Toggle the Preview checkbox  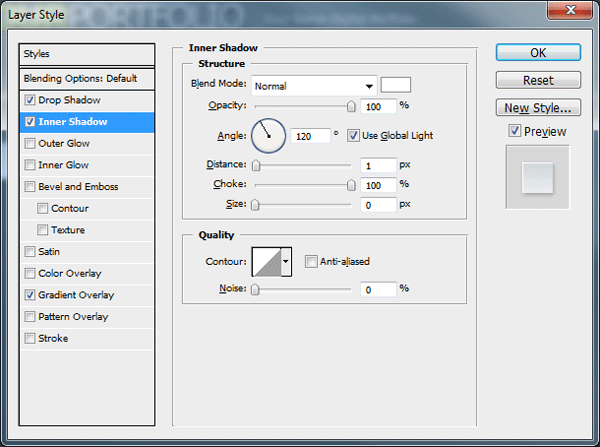point(514,131)
